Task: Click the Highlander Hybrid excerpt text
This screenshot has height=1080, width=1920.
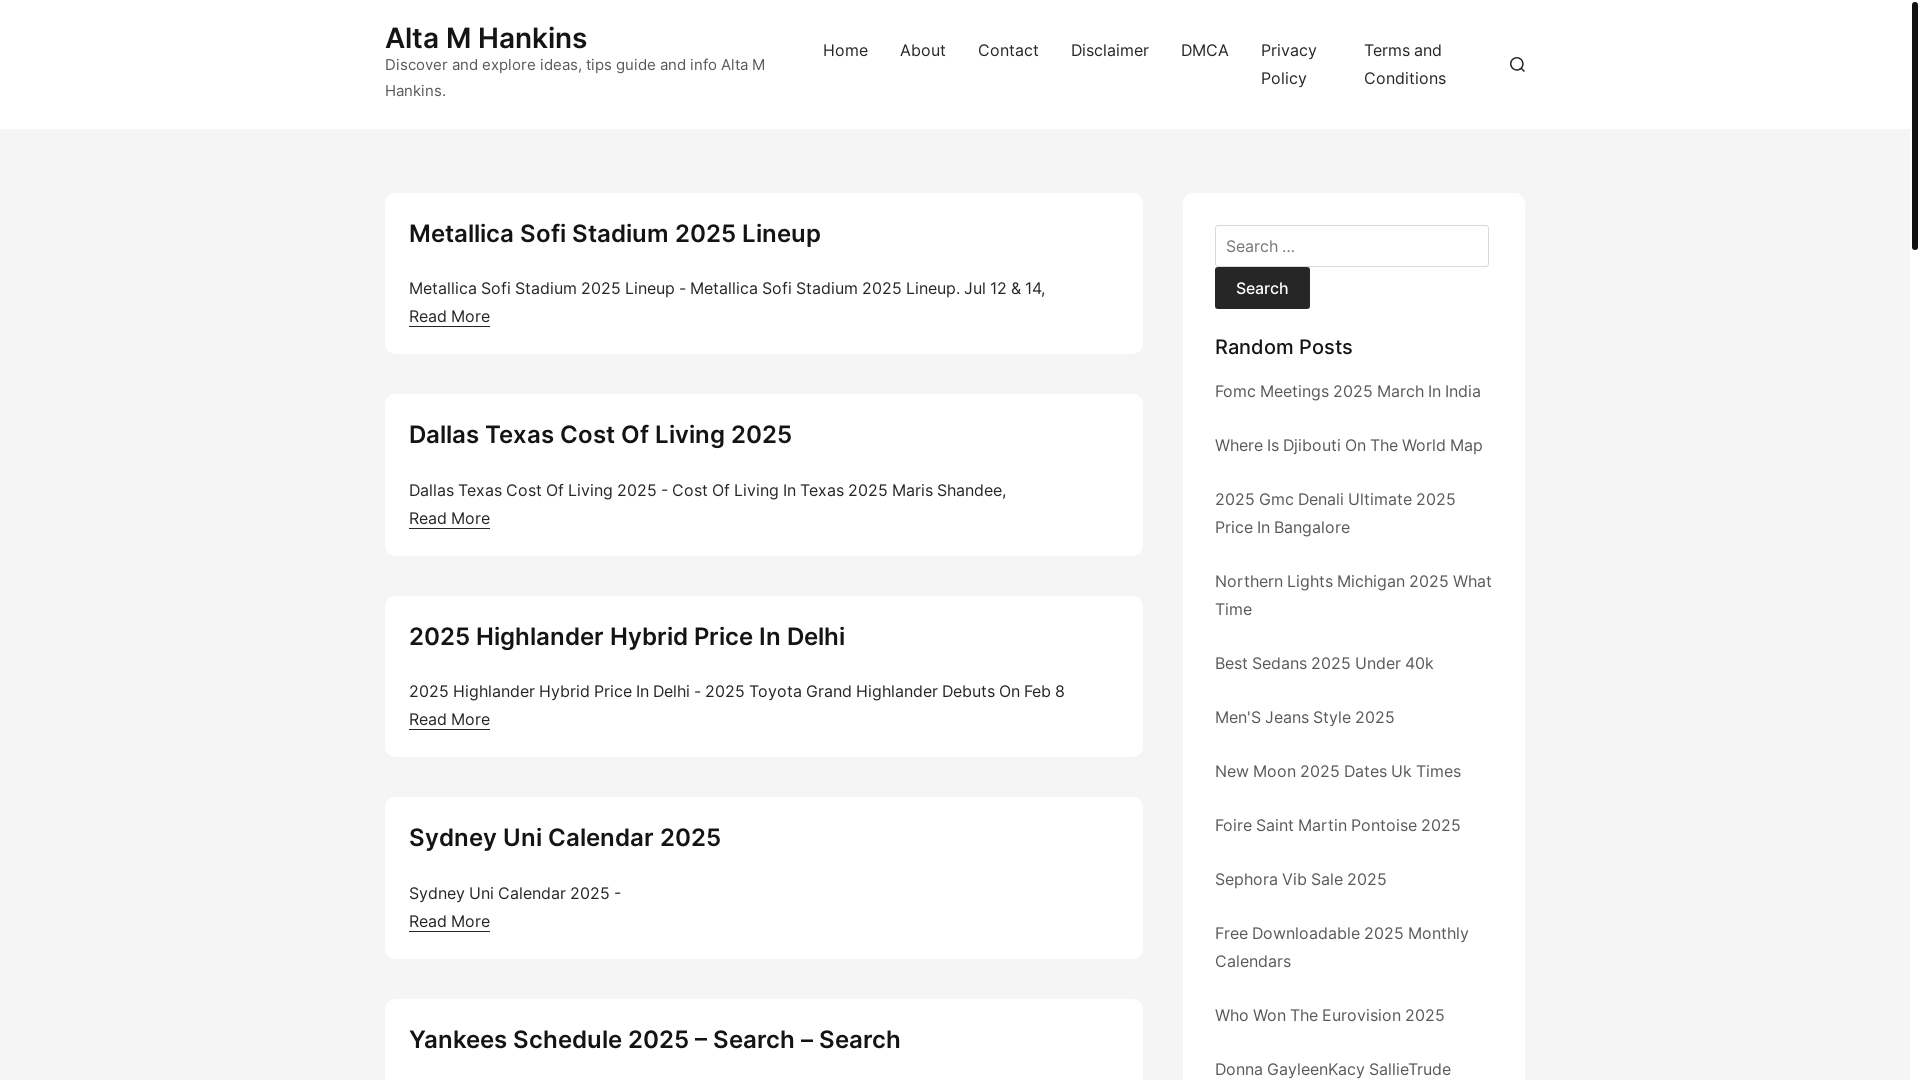Action: click(736, 691)
